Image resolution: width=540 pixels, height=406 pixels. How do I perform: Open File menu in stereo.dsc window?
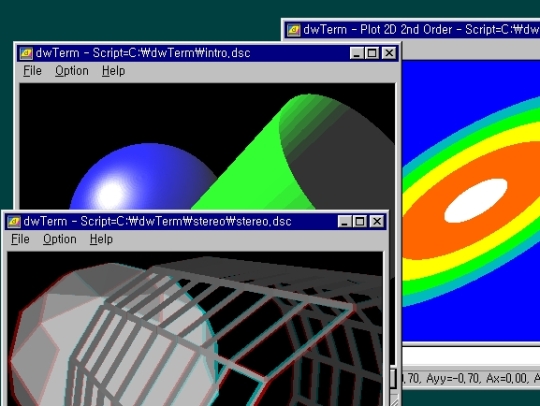click(20, 239)
